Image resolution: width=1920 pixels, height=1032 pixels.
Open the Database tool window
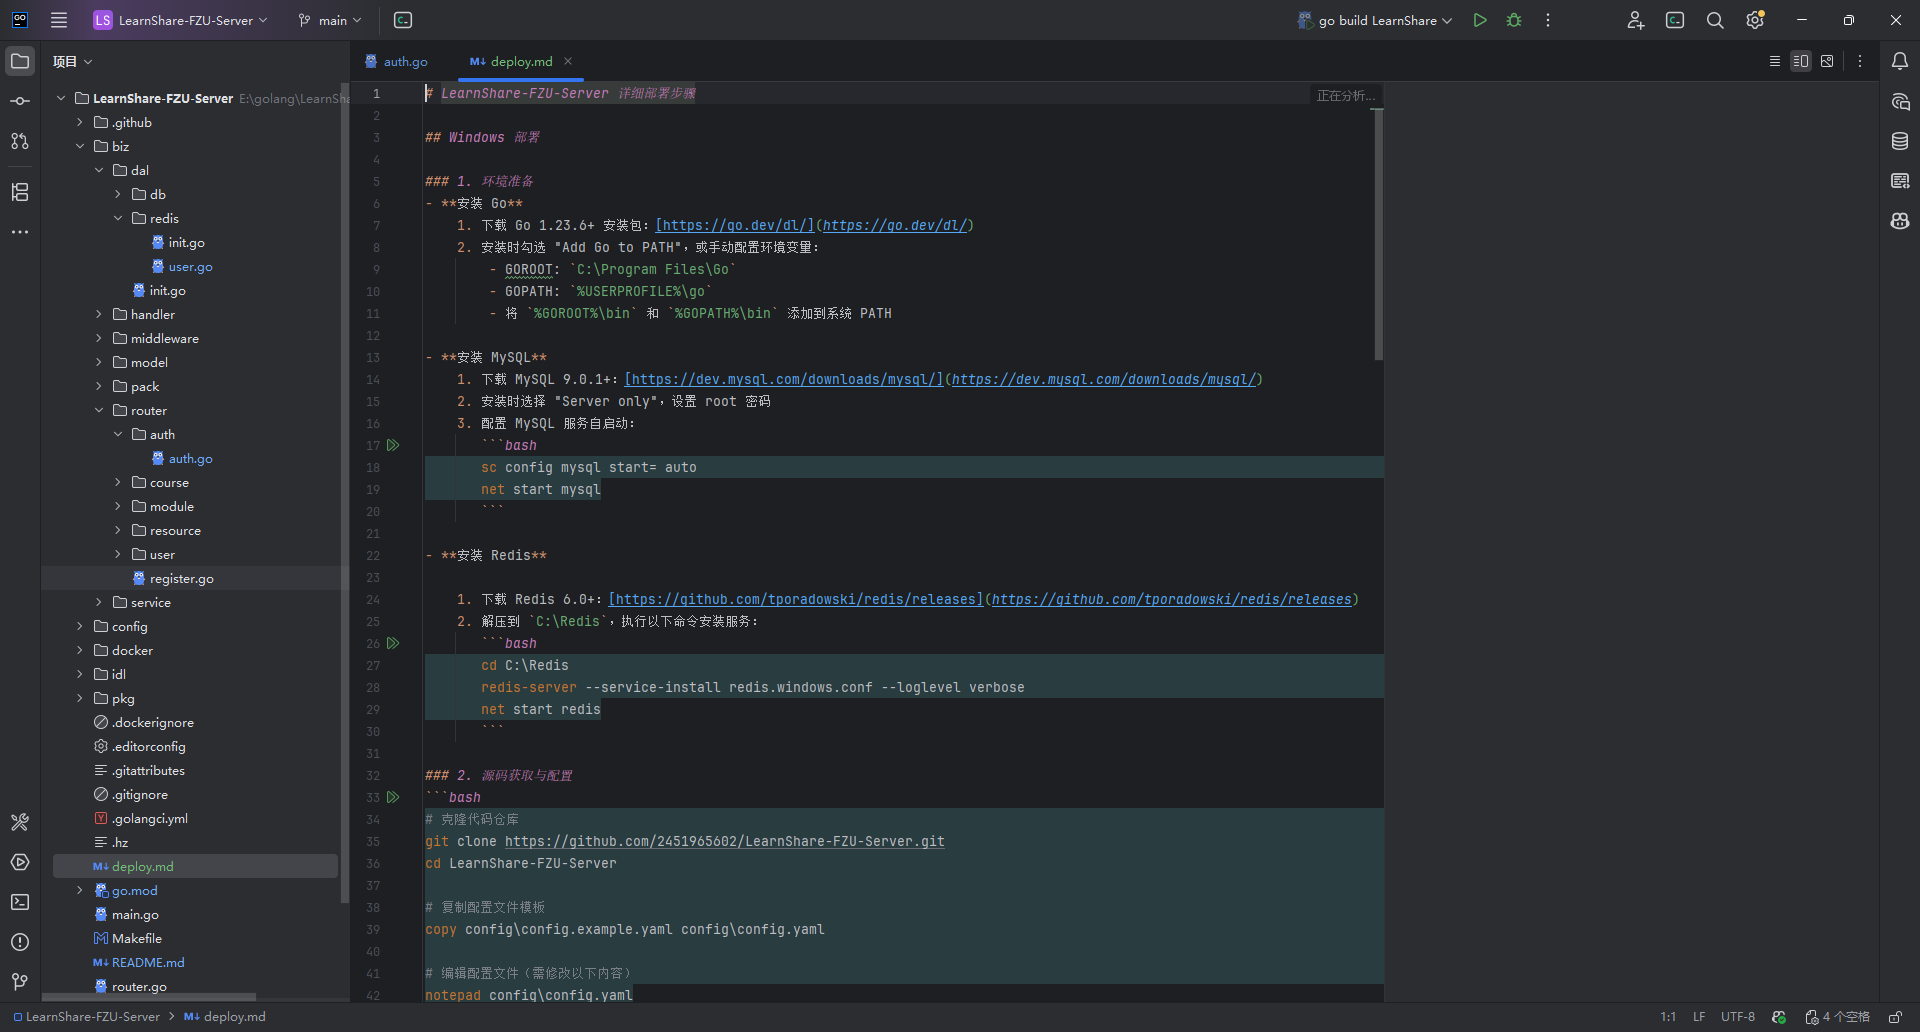point(1900,141)
